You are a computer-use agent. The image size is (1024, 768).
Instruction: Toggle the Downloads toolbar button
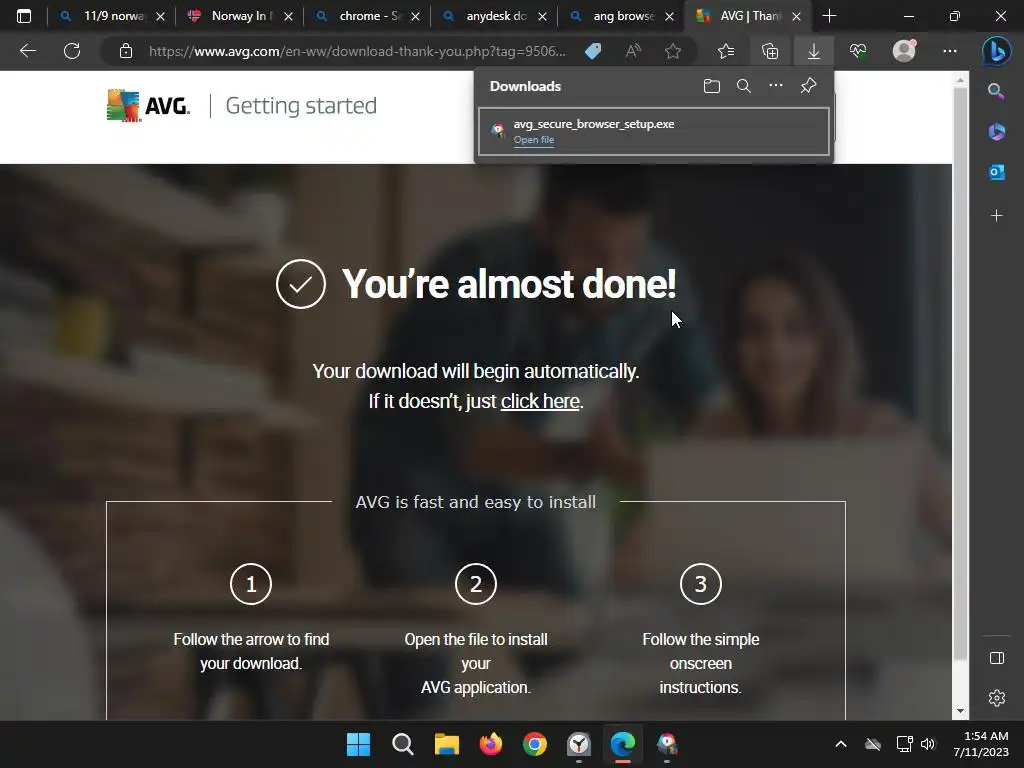[x=814, y=51]
